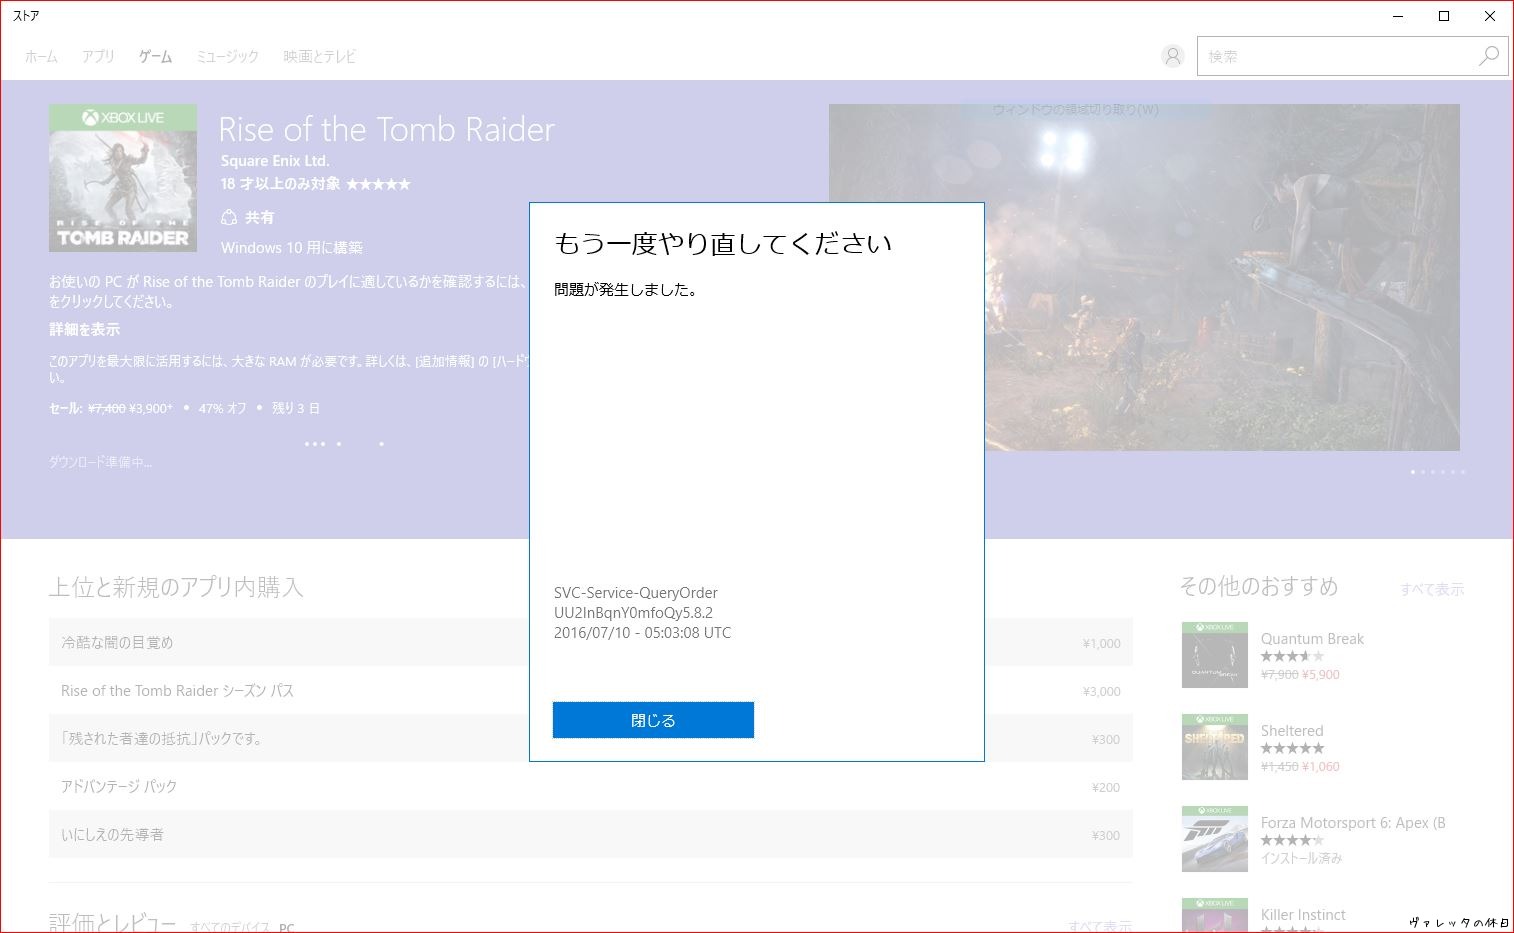Screen dimensions: 1514x933
Task: Click すべて表示 next to その他のおすすめ
Action: (x=1432, y=589)
